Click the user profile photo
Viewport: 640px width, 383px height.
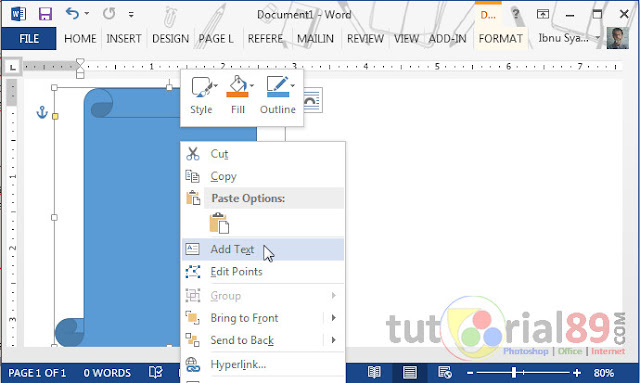(x=618, y=38)
